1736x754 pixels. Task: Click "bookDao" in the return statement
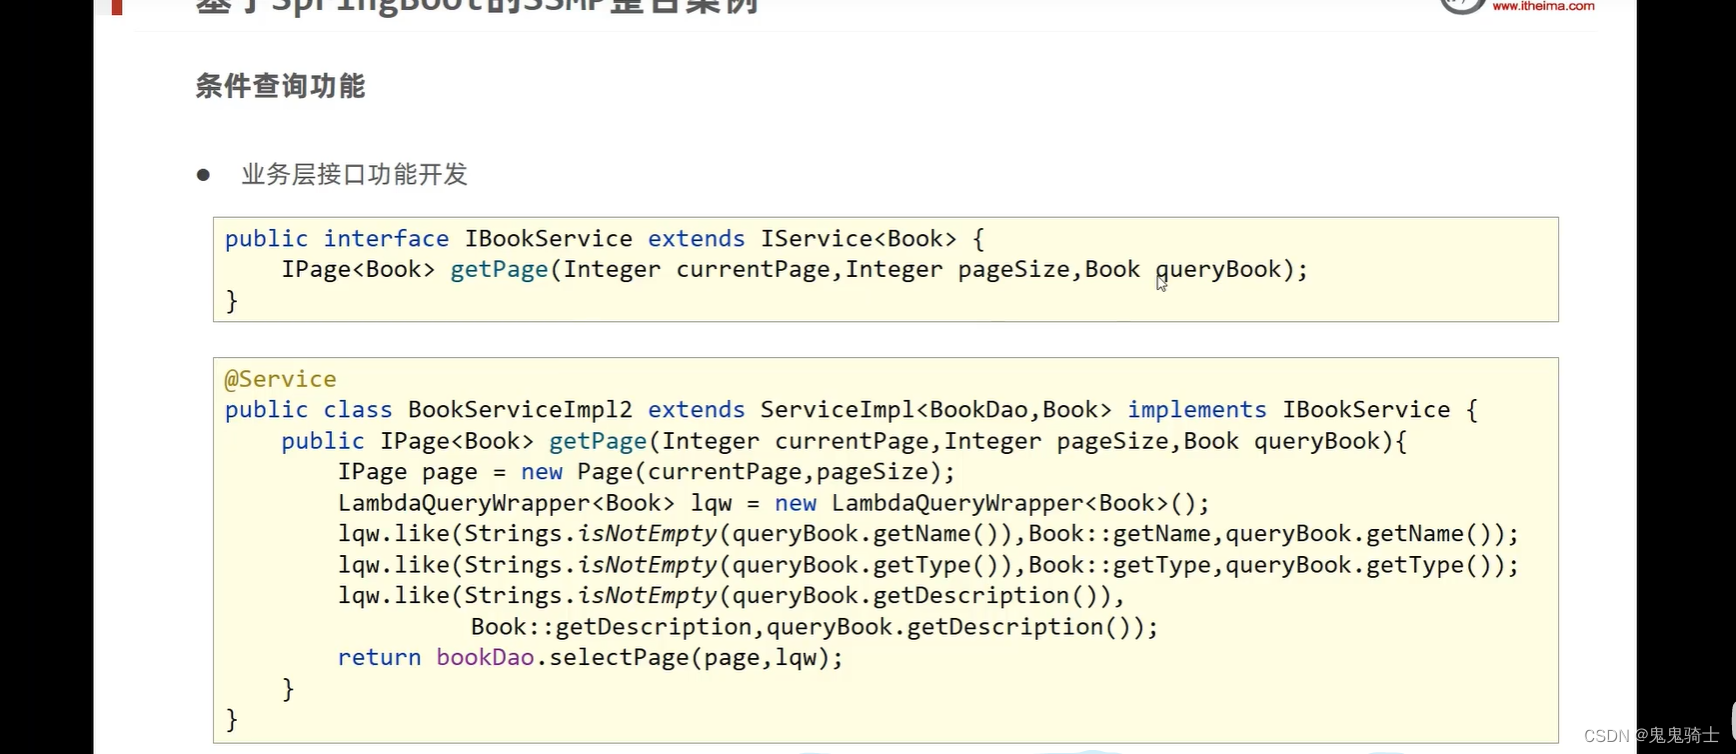[x=485, y=658]
